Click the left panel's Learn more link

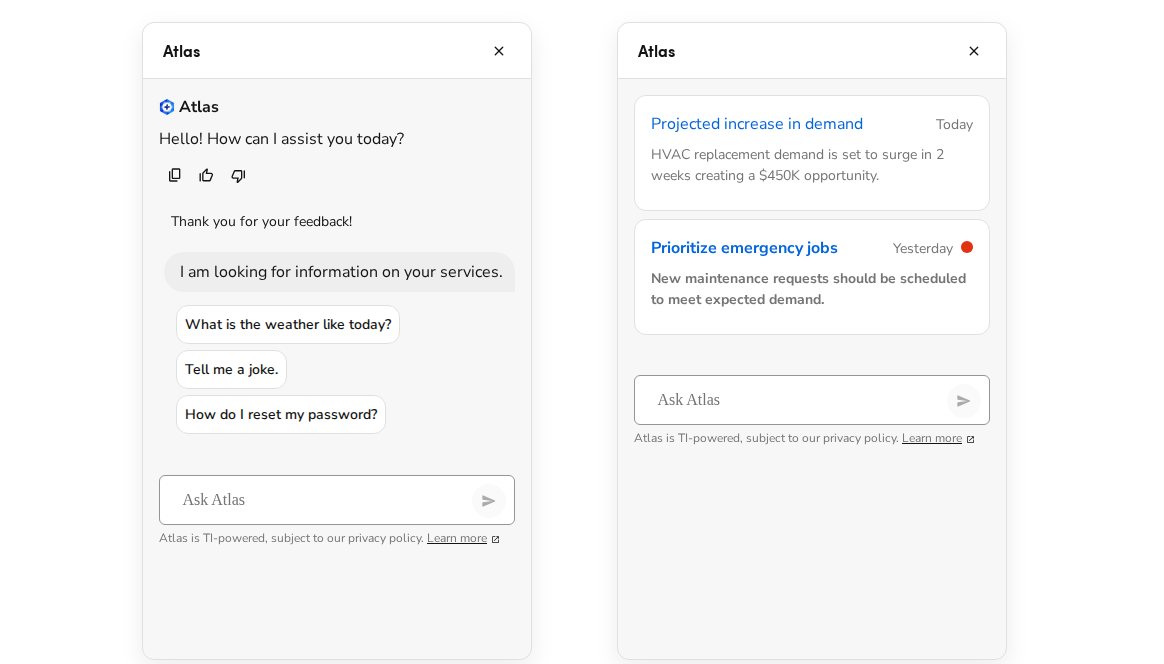[455, 537]
